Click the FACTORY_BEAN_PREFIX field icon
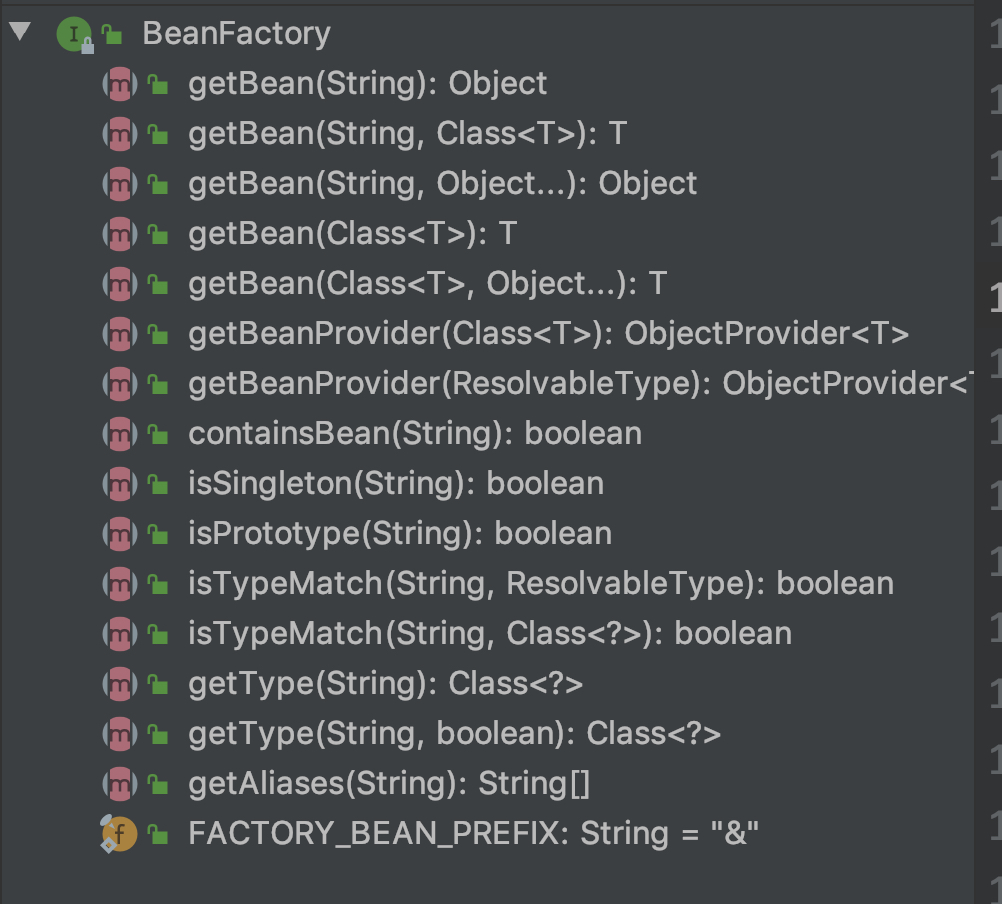The image size is (1002, 904). pyautogui.click(x=119, y=833)
